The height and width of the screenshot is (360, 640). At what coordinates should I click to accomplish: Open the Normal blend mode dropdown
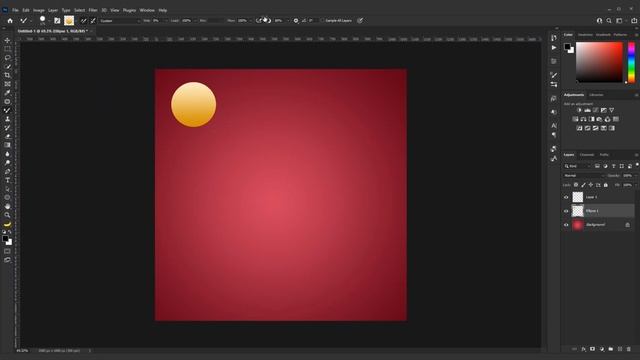coord(583,176)
